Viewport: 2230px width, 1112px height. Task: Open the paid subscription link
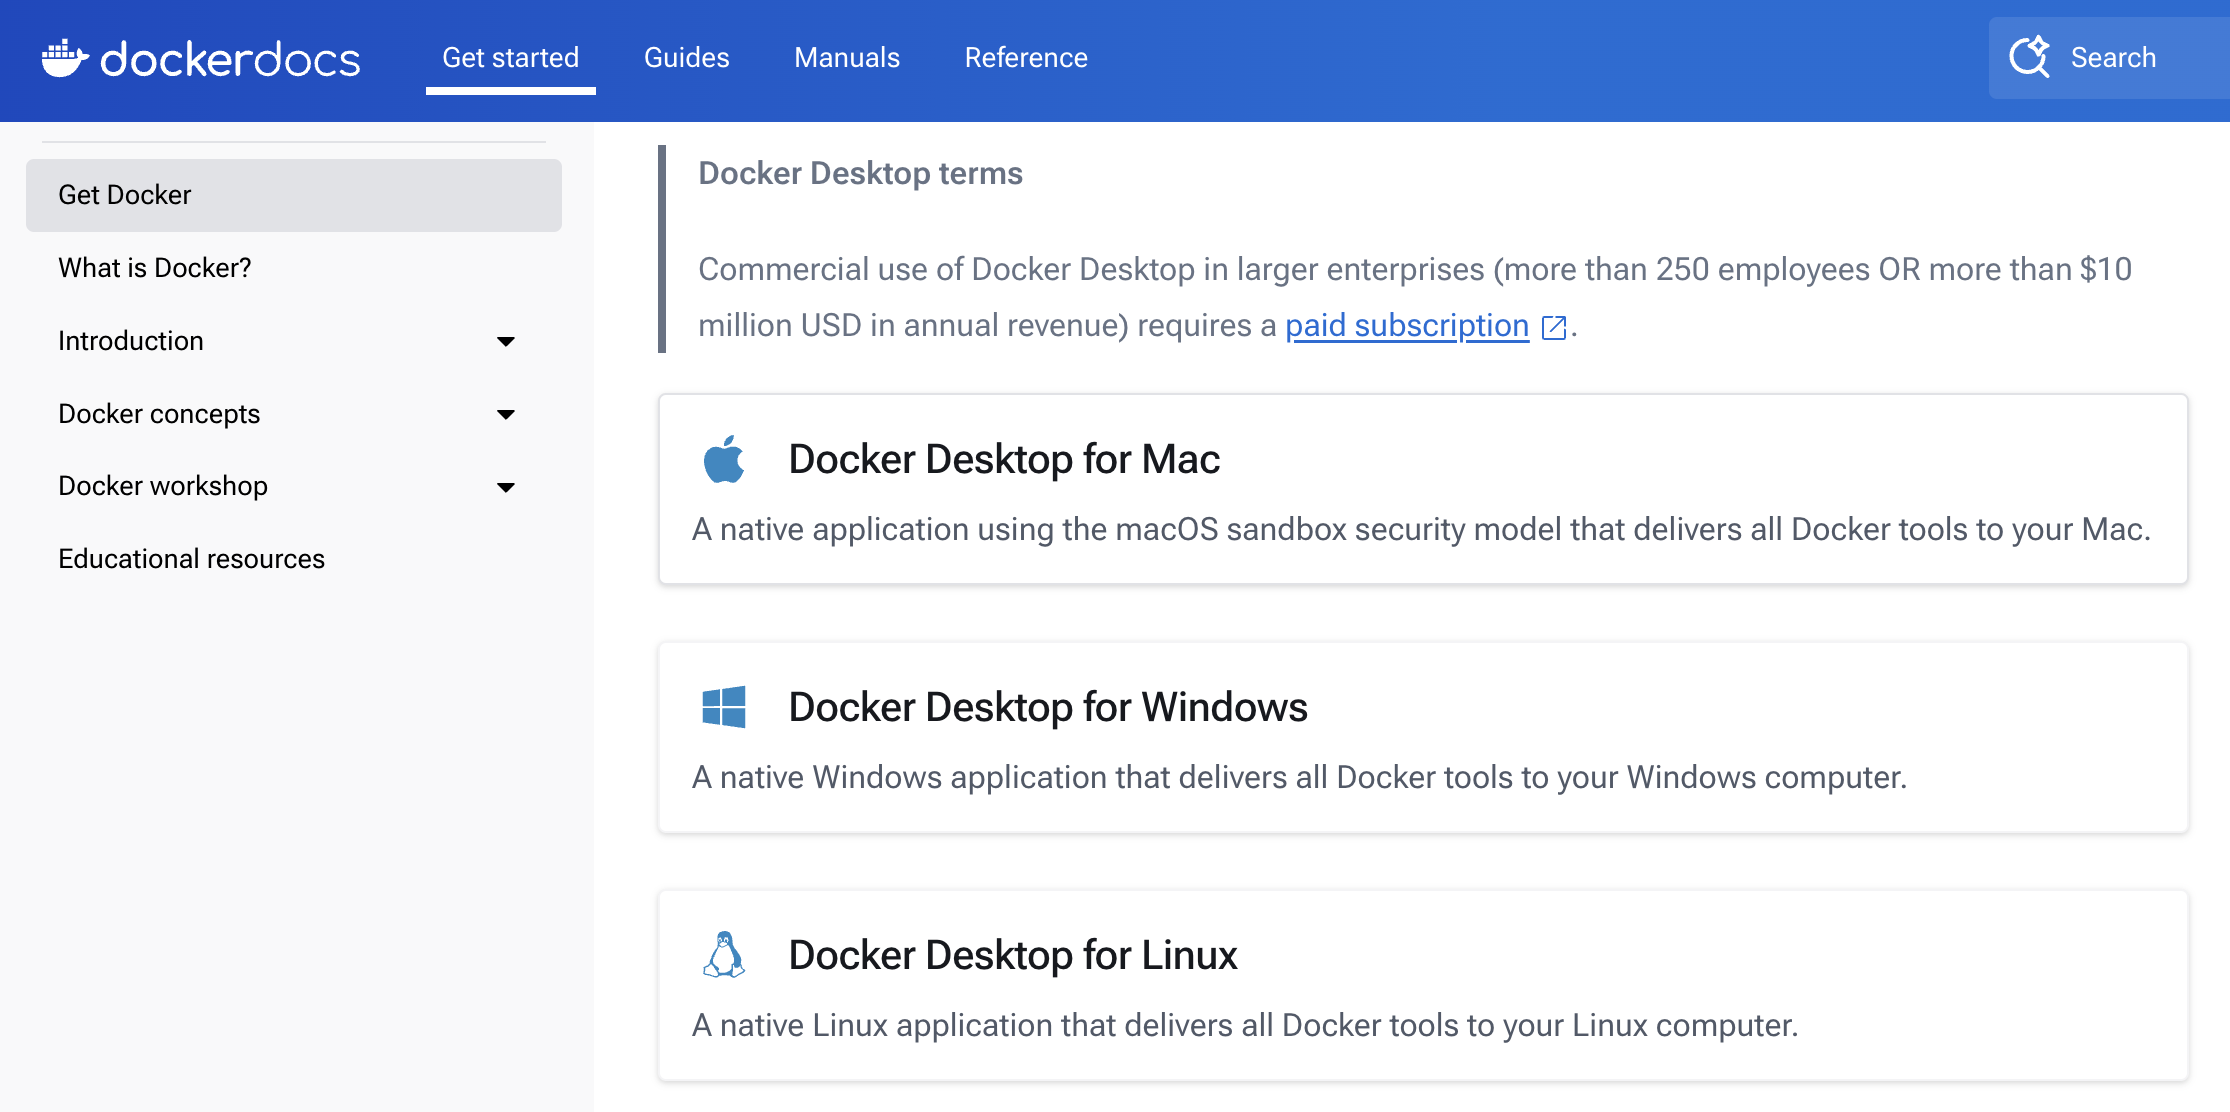click(1406, 325)
